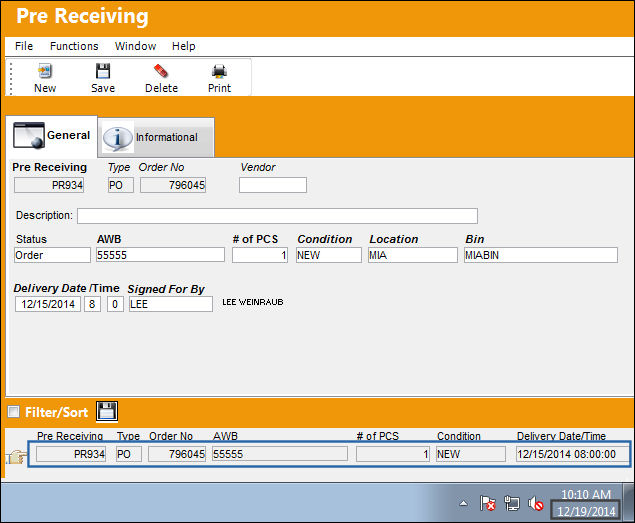Select the PO cell in grid row
This screenshot has width=635, height=523.
(x=129, y=454)
